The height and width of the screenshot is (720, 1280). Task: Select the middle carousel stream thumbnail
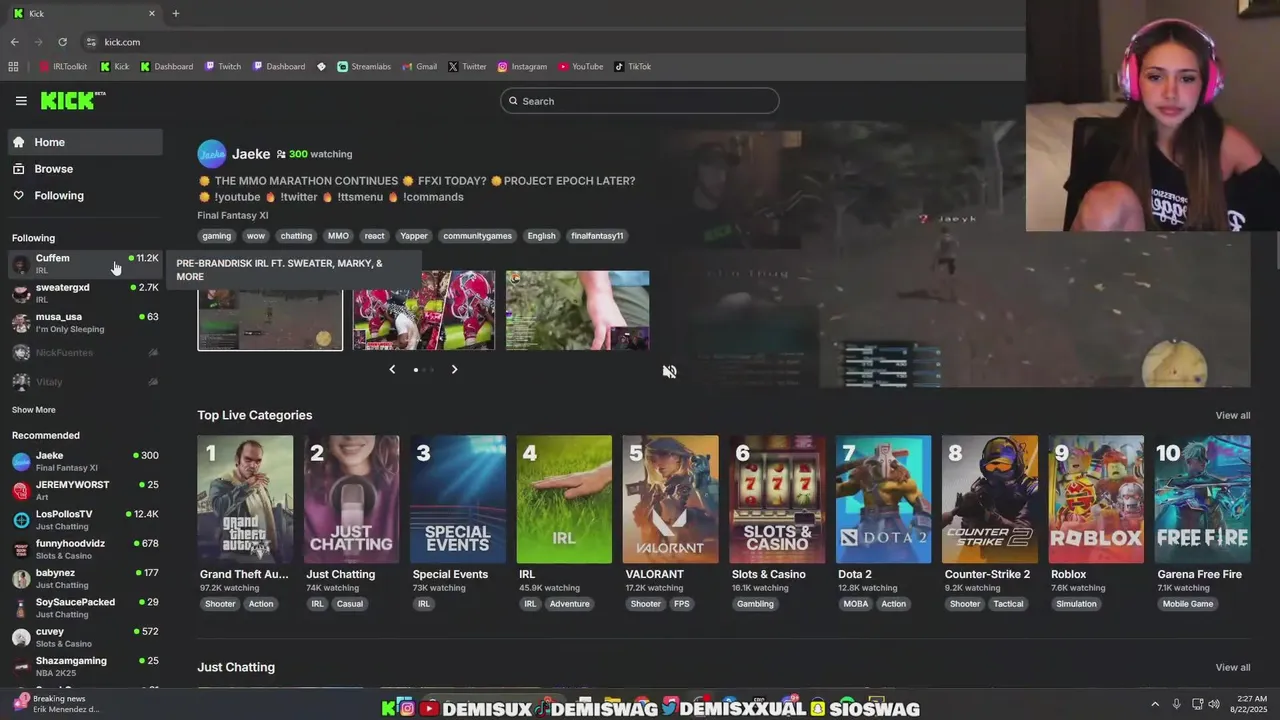[424, 311]
